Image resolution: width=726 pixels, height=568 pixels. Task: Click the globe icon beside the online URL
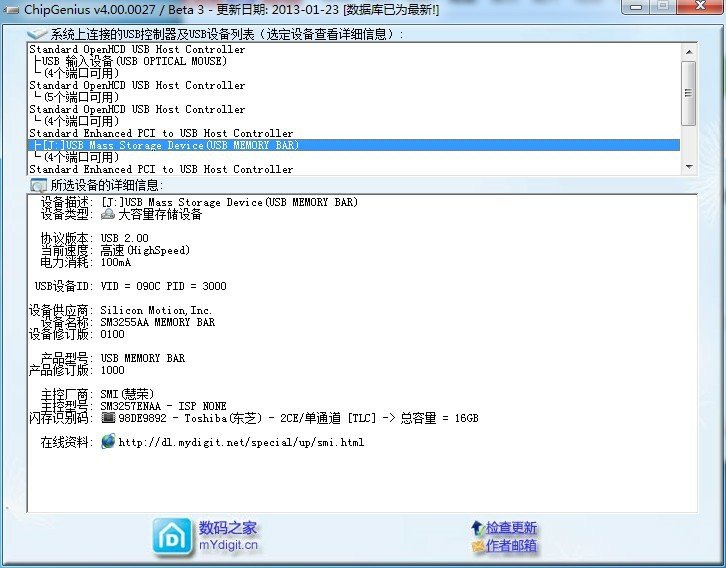tap(108, 441)
